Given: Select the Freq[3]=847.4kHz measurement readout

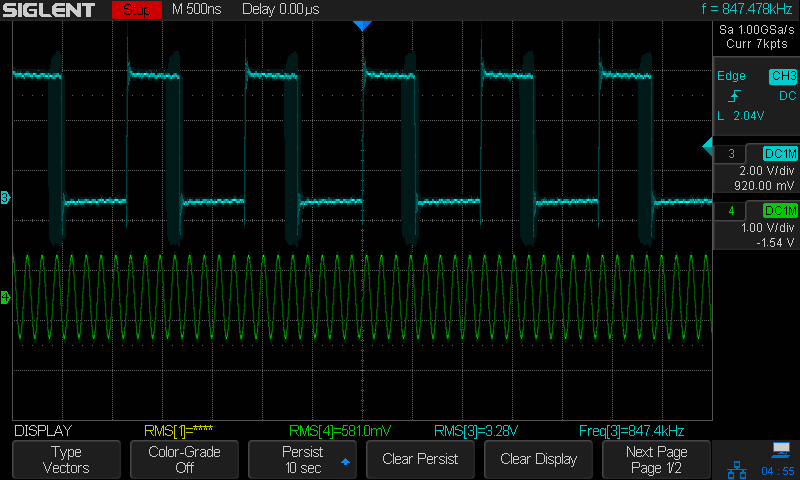Looking at the screenshot, I should [x=631, y=431].
